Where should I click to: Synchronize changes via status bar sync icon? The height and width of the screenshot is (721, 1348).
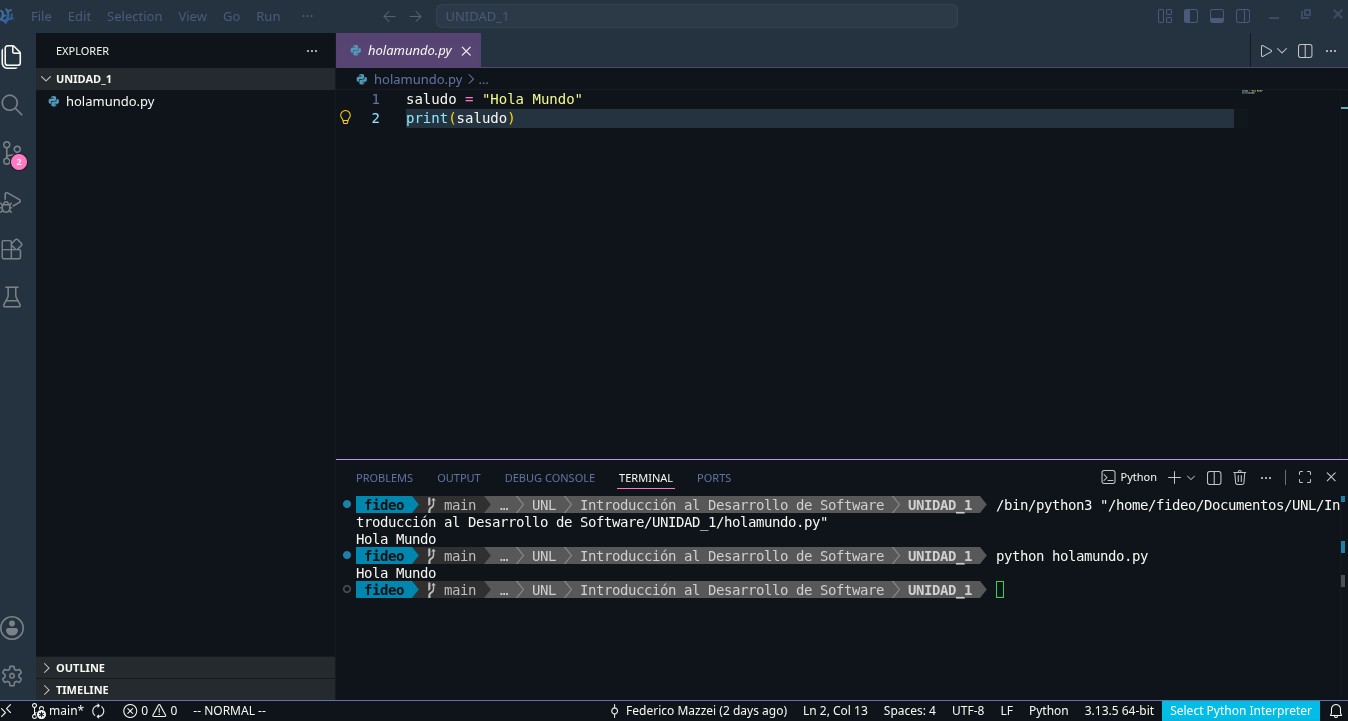[99, 711]
